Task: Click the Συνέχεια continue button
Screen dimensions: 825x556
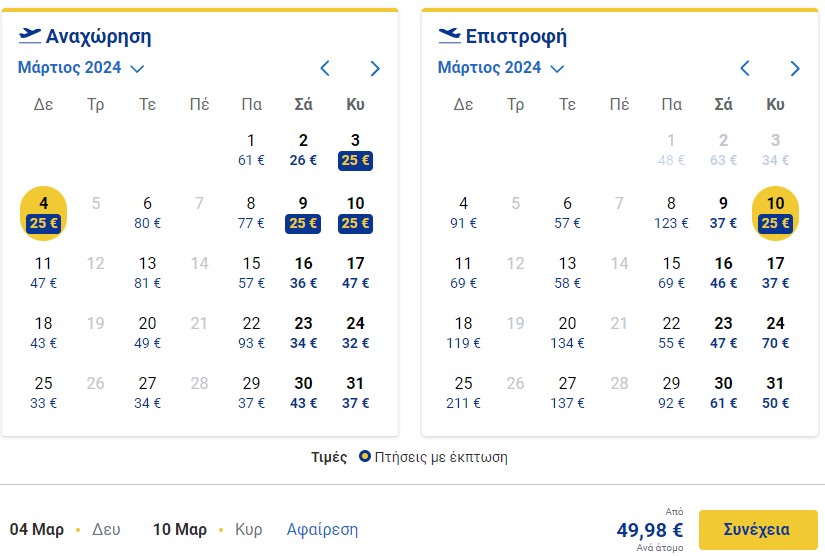Action: (758, 529)
